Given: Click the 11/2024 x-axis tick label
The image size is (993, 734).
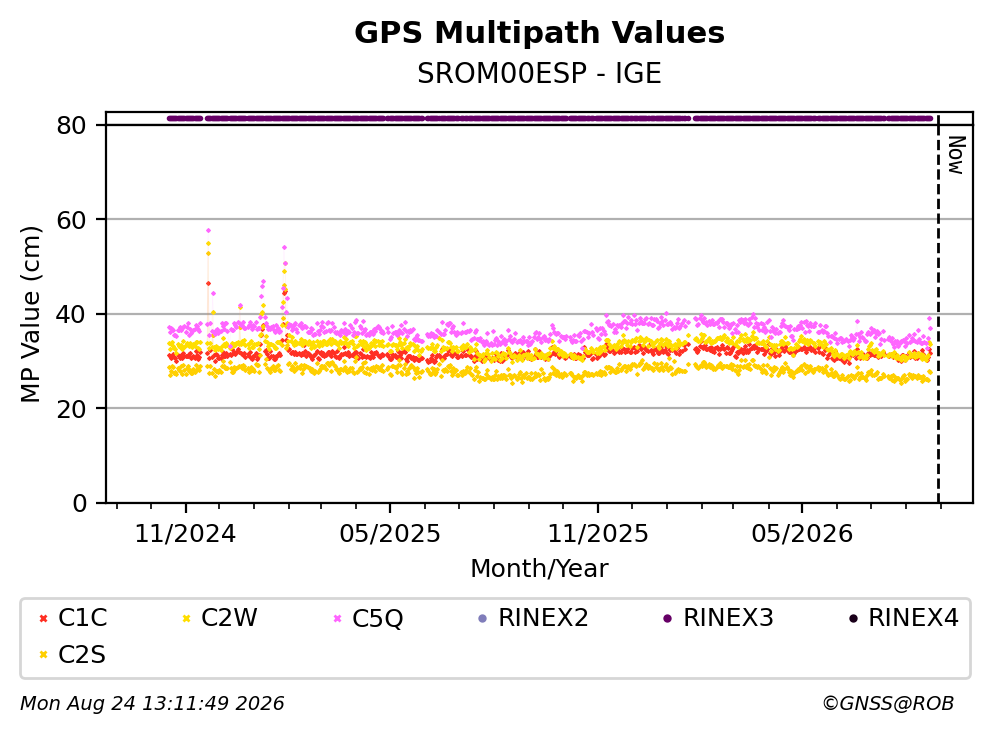Looking at the screenshot, I should point(186,534).
